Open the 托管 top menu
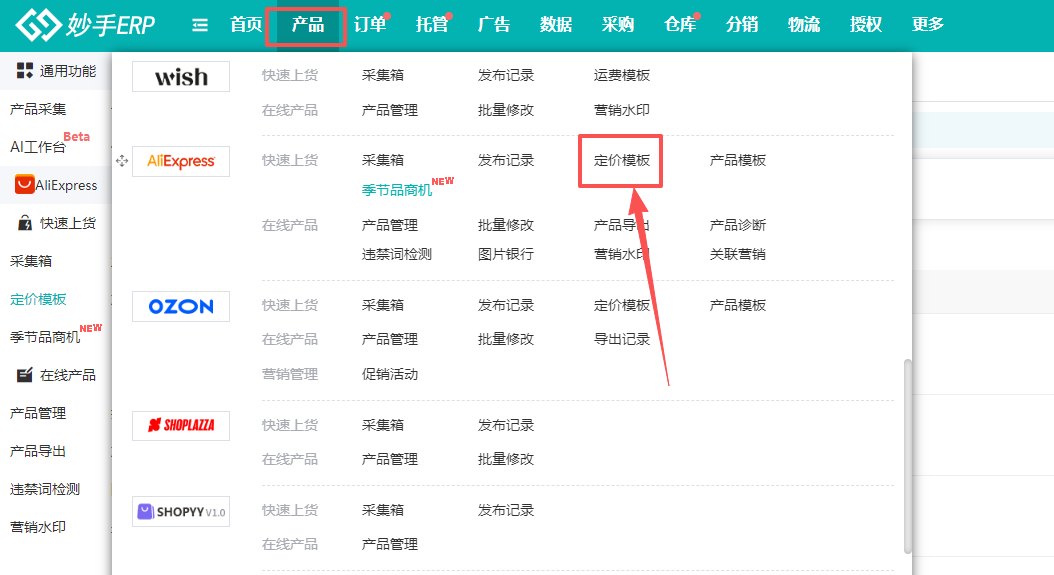The image size is (1054, 575). pyautogui.click(x=432, y=25)
